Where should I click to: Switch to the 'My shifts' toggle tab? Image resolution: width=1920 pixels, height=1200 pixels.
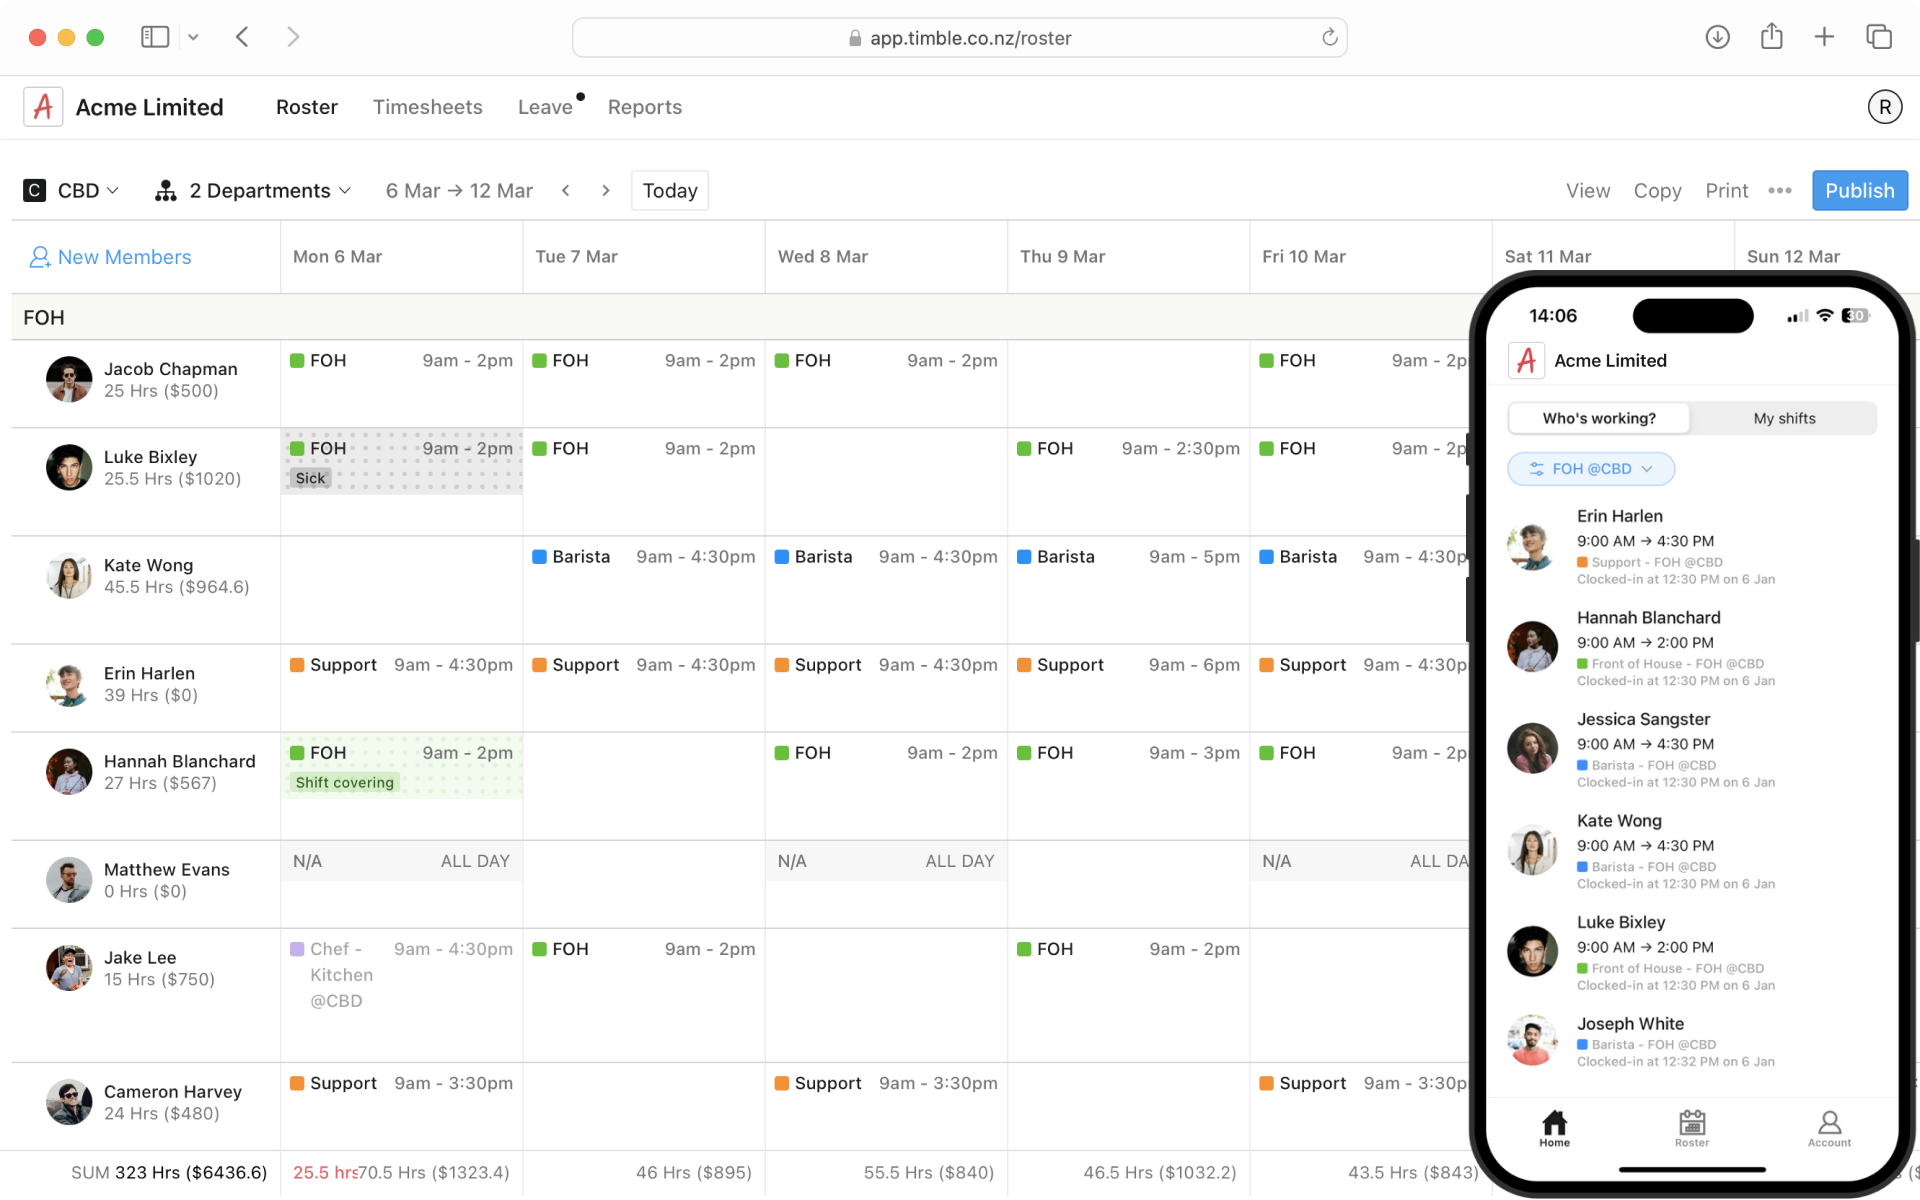pos(1784,418)
